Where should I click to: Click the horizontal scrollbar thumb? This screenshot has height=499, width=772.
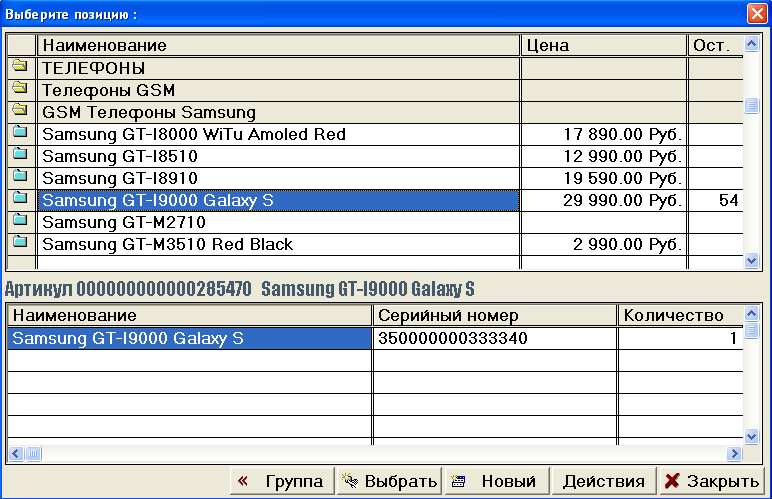[33, 453]
